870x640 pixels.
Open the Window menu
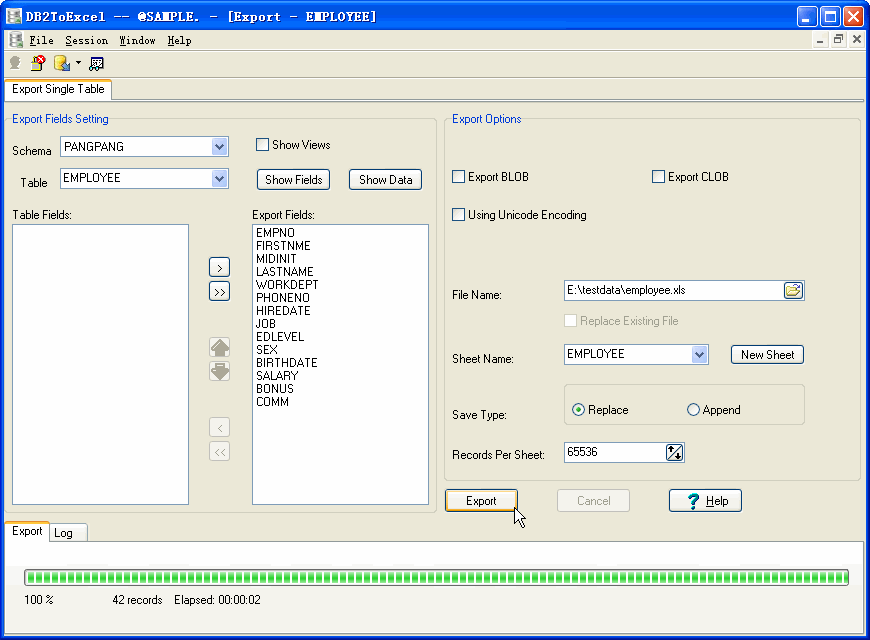137,41
